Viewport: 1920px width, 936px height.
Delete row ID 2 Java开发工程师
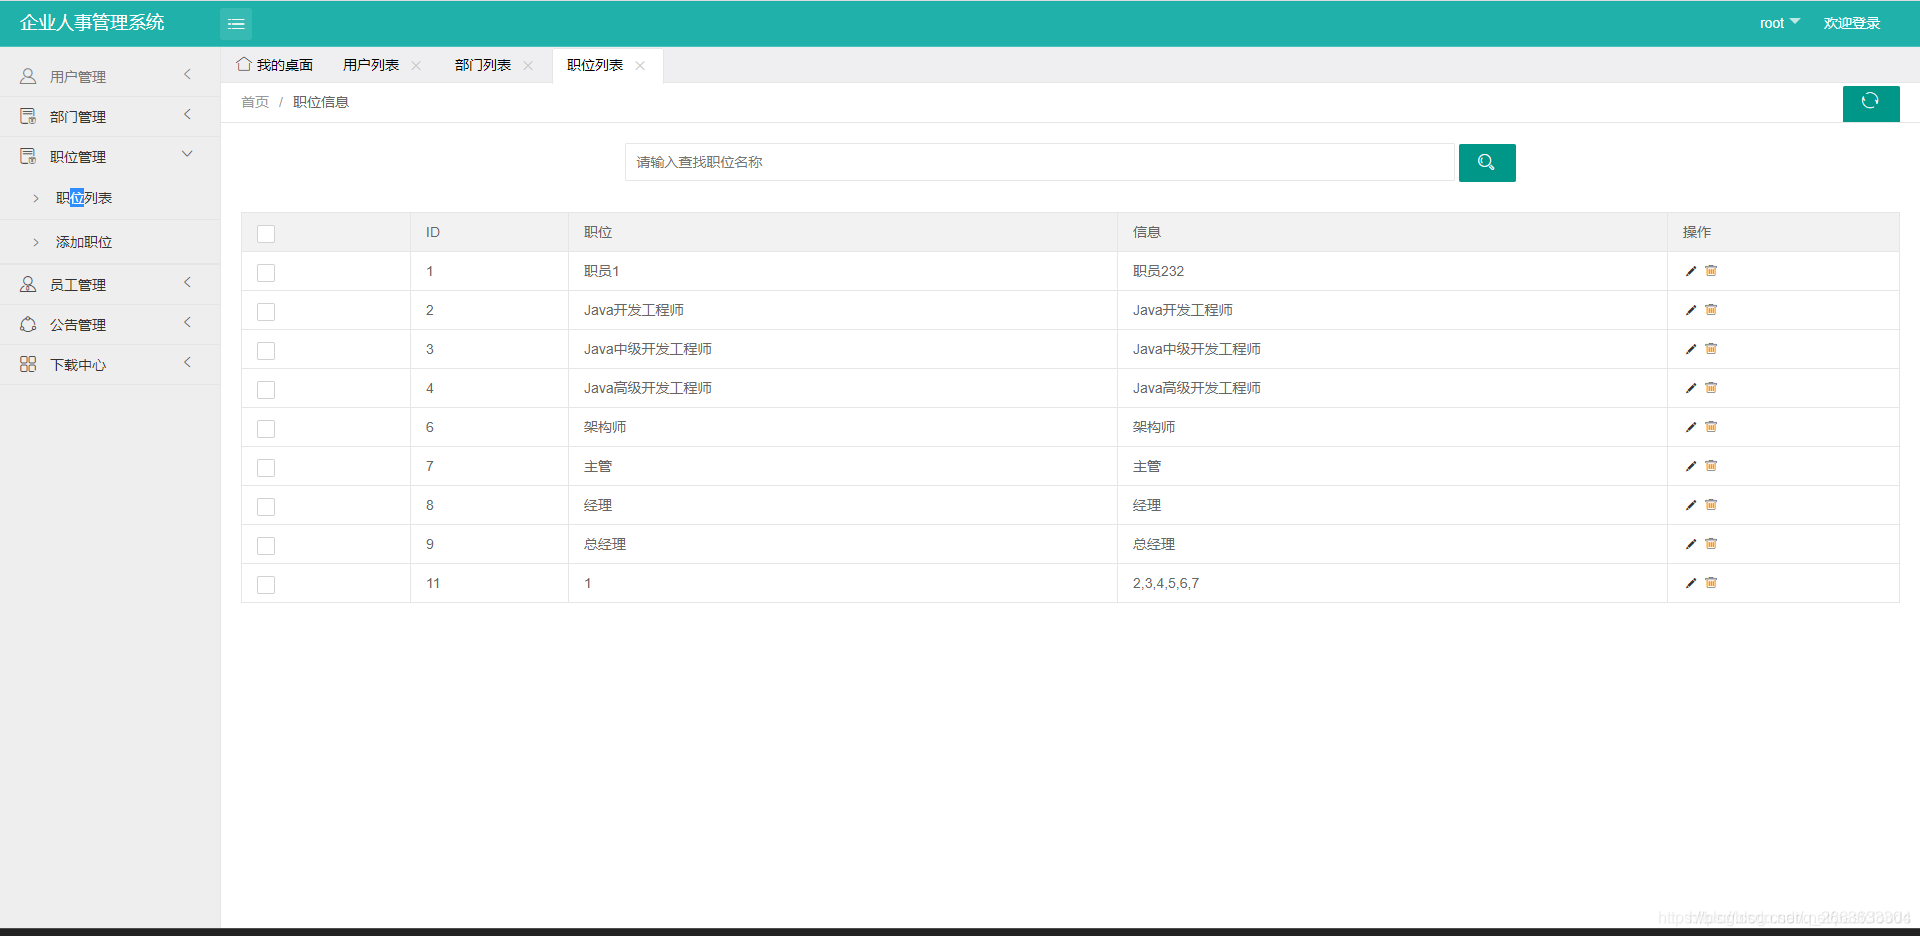[1711, 310]
